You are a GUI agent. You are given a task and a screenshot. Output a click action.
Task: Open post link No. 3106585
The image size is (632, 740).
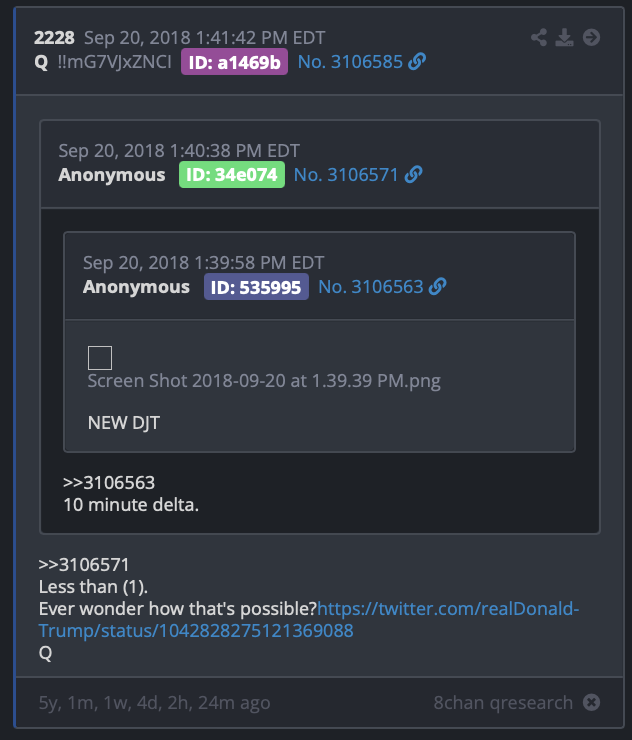tap(350, 62)
